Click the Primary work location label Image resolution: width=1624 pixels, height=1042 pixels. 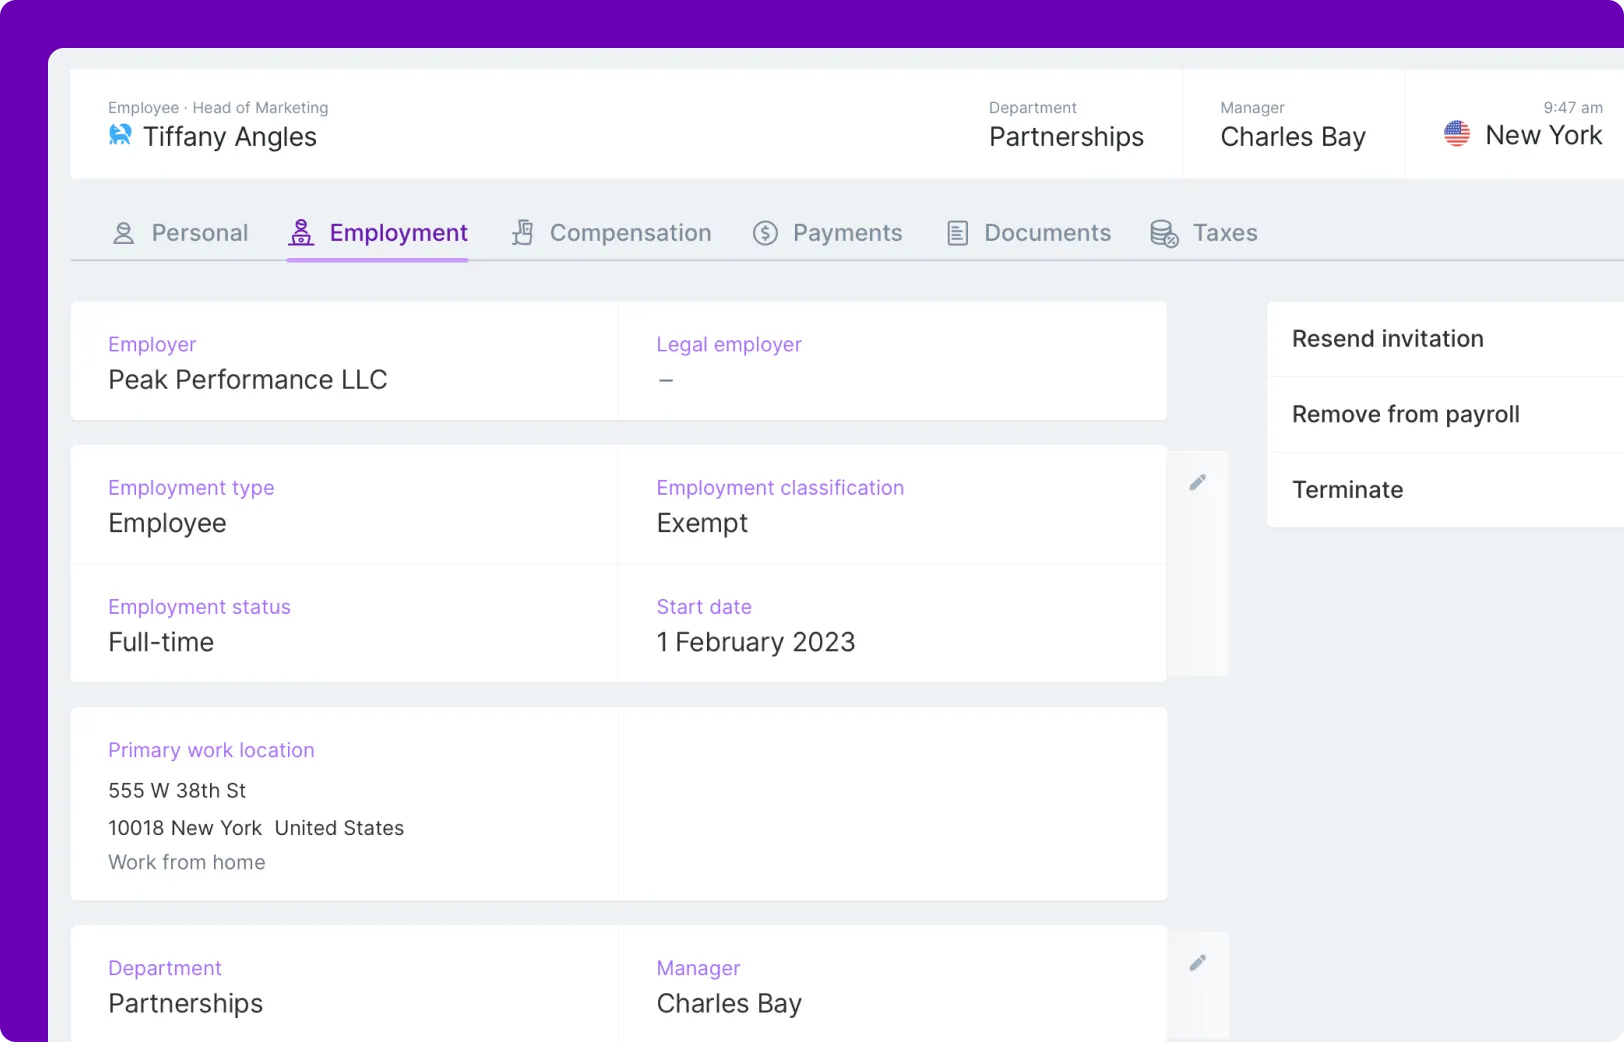pyautogui.click(x=211, y=750)
